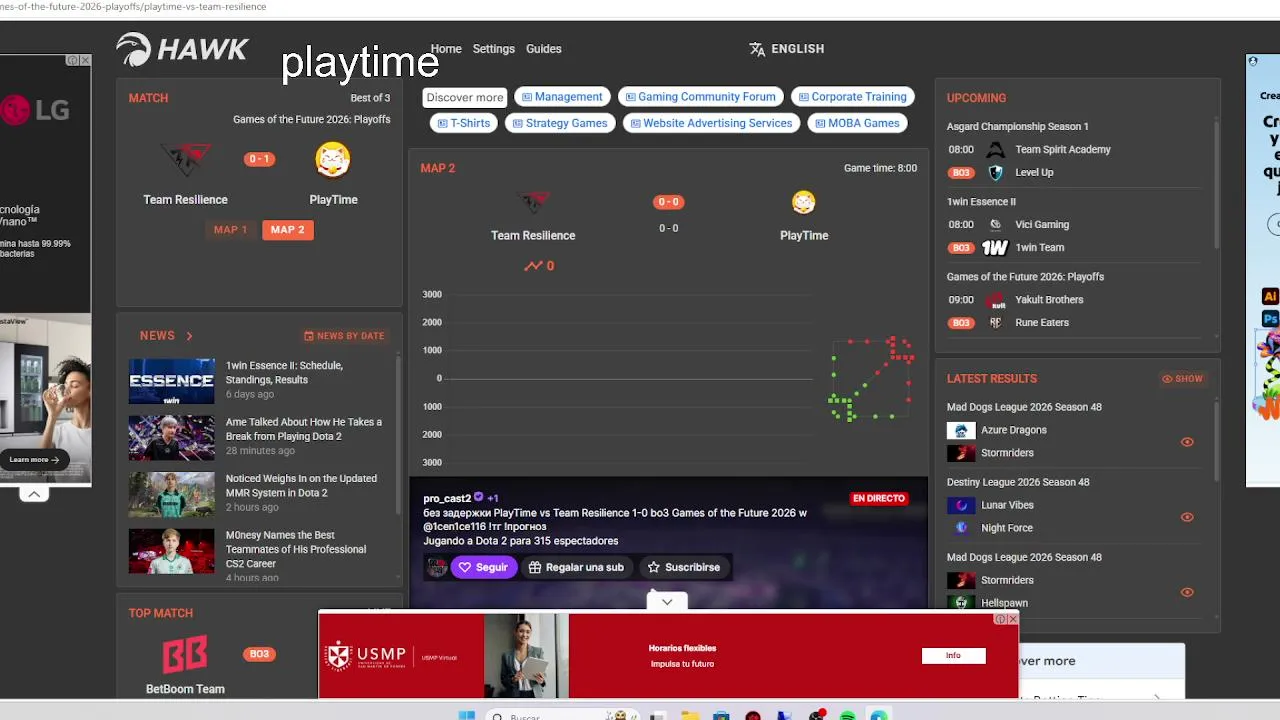Click the Info button on USMP ad

coord(953,656)
